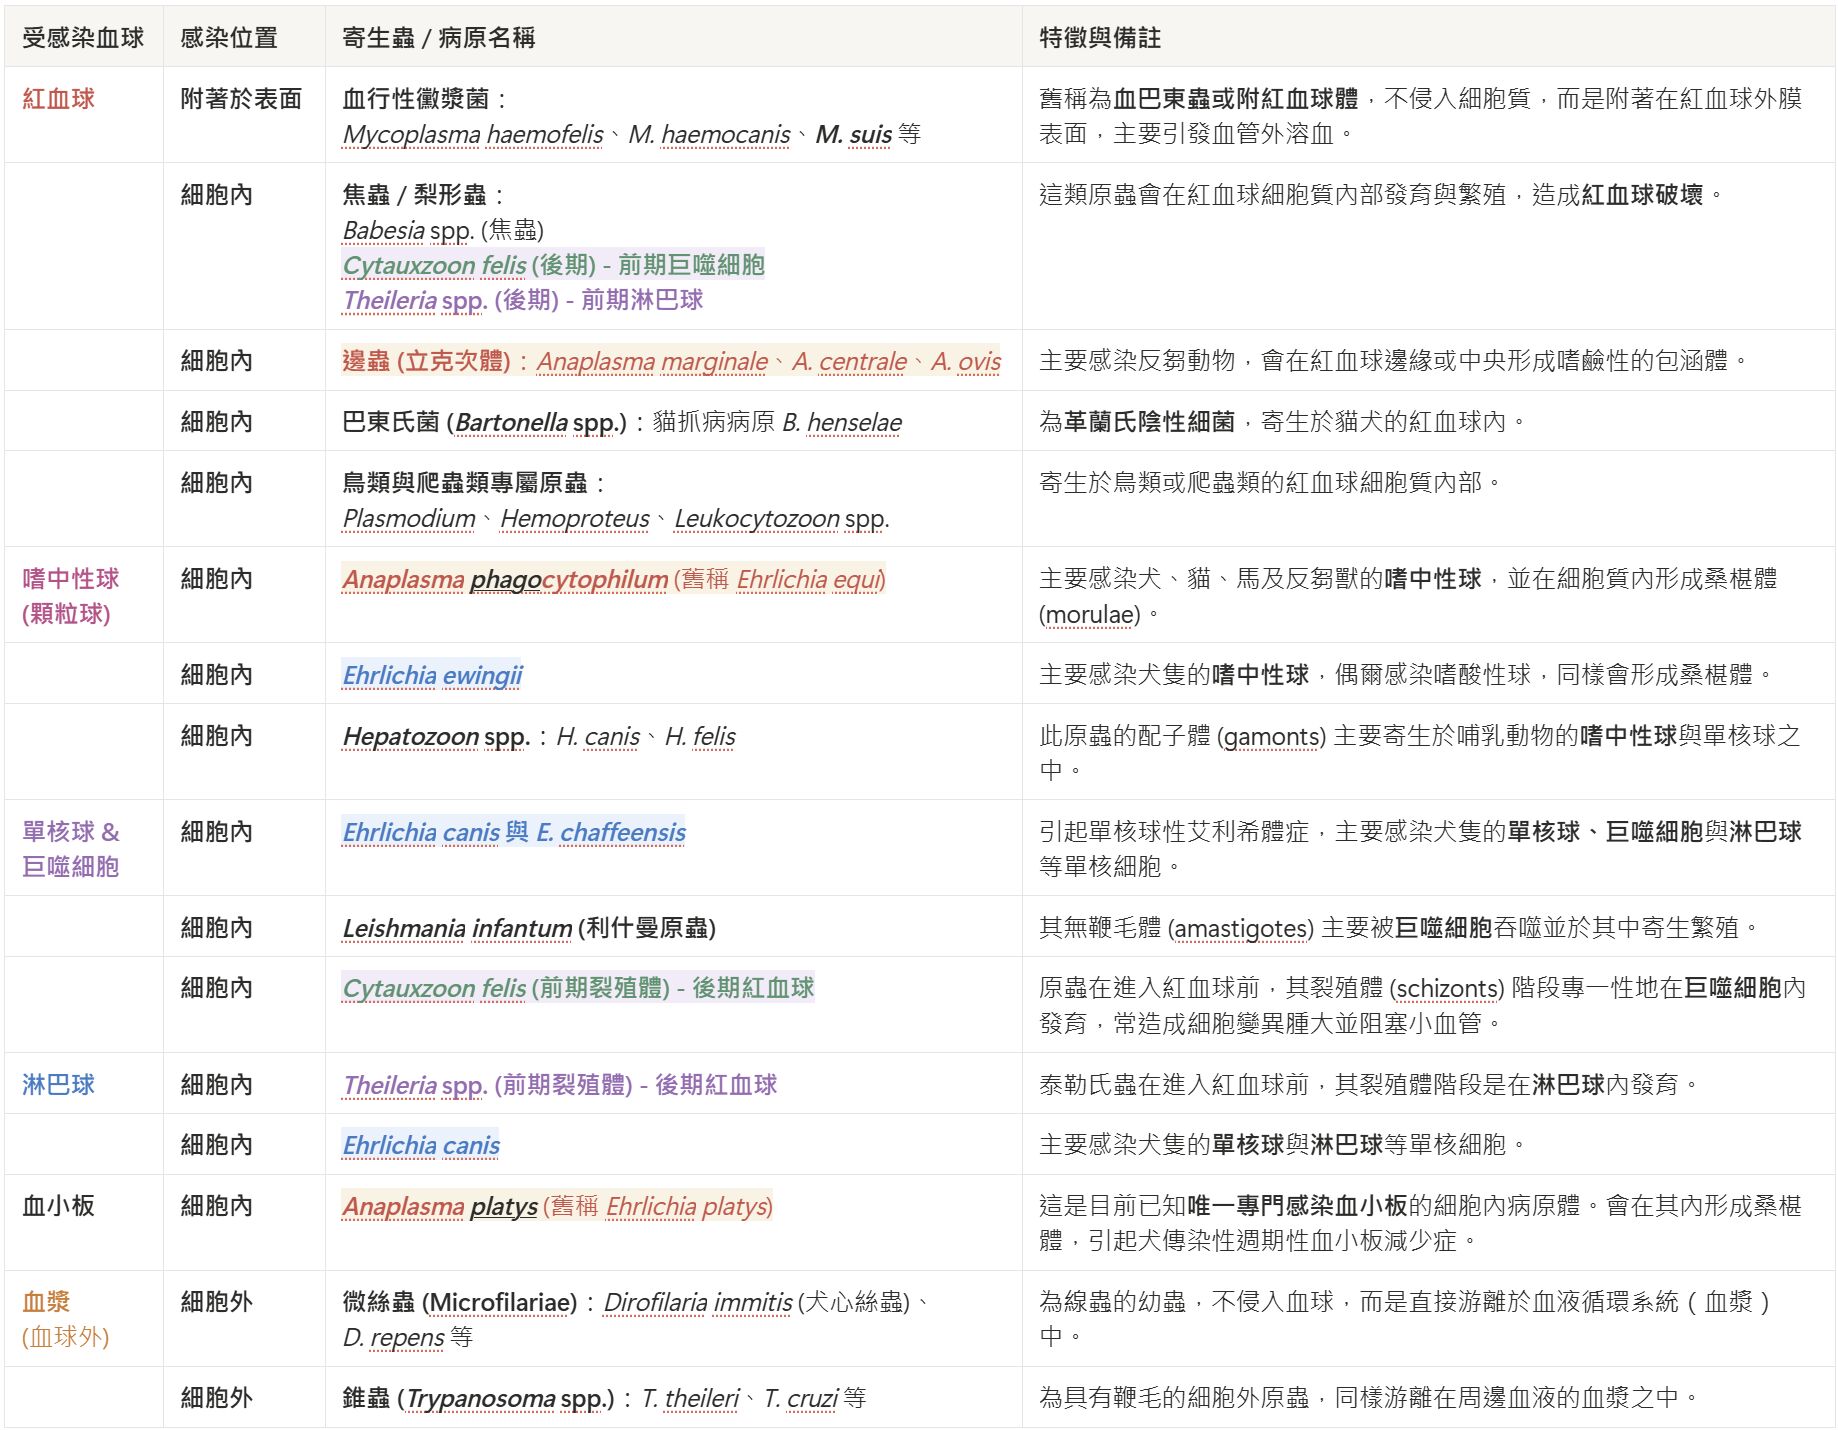Click the blue Ehrlichia ewingii entry
Screen dimensions: 1838x1430
click(432, 675)
